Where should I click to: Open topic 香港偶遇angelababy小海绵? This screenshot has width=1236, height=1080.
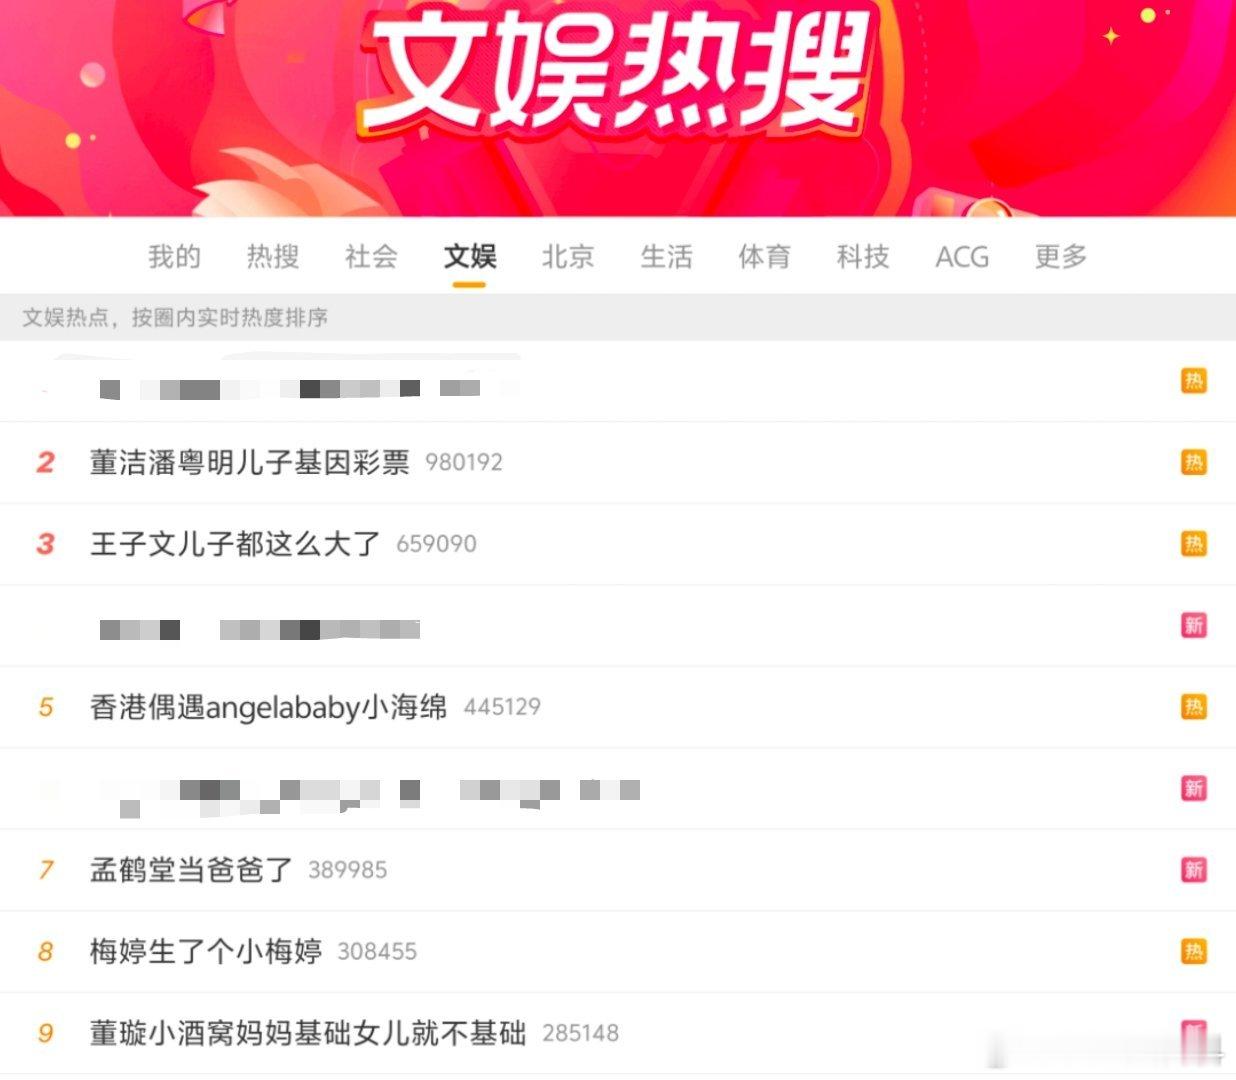[x=268, y=707]
